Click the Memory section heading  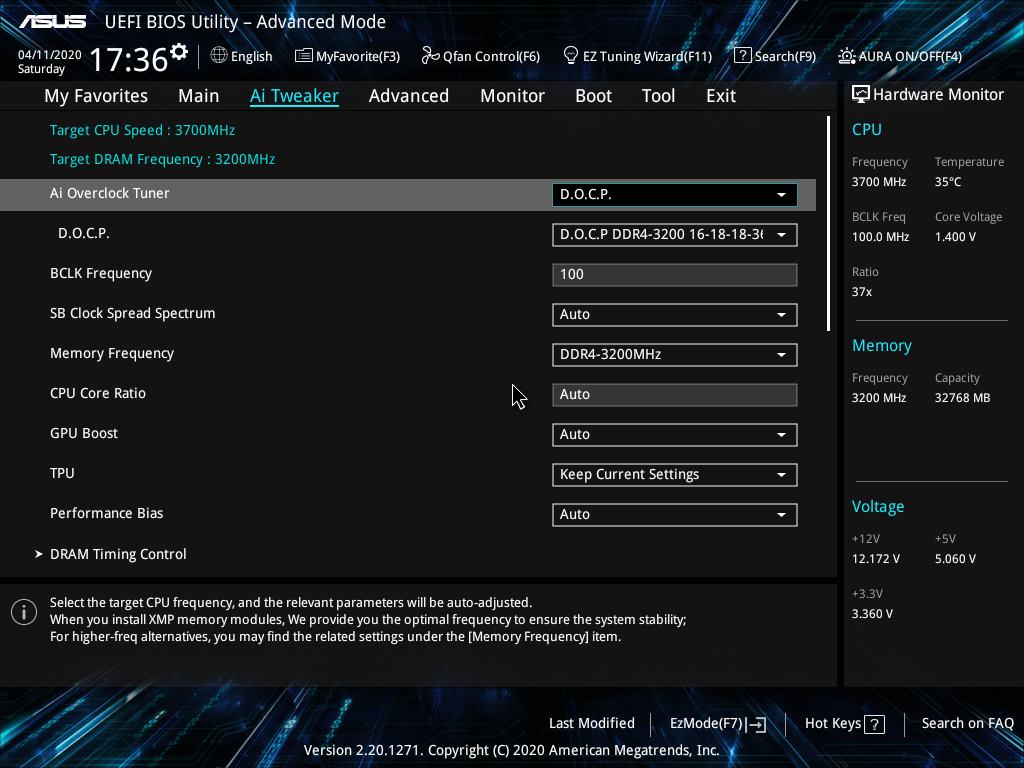pos(881,345)
